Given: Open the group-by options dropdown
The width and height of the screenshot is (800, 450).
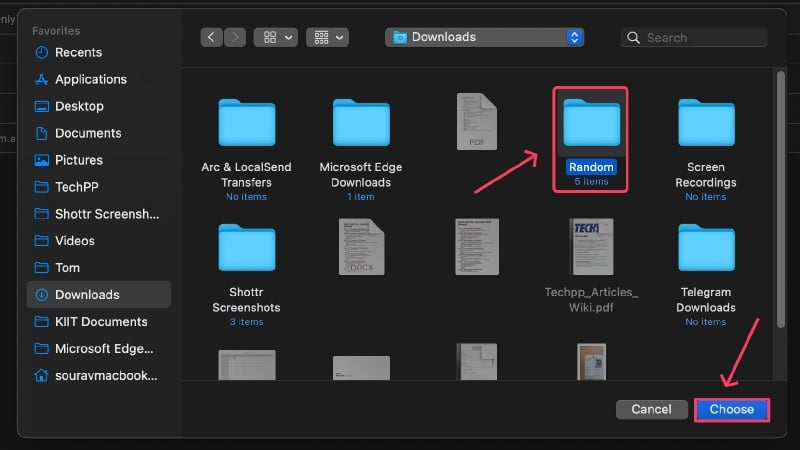Looking at the screenshot, I should coord(328,37).
